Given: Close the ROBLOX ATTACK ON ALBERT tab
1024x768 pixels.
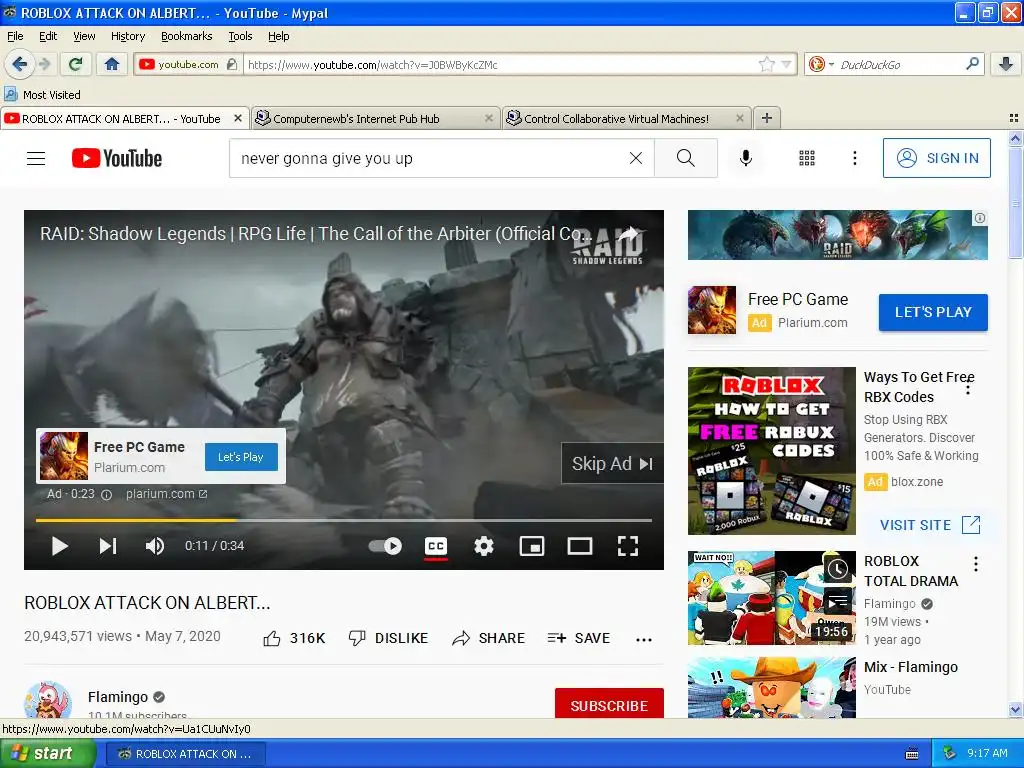Looking at the screenshot, I should click(238, 118).
